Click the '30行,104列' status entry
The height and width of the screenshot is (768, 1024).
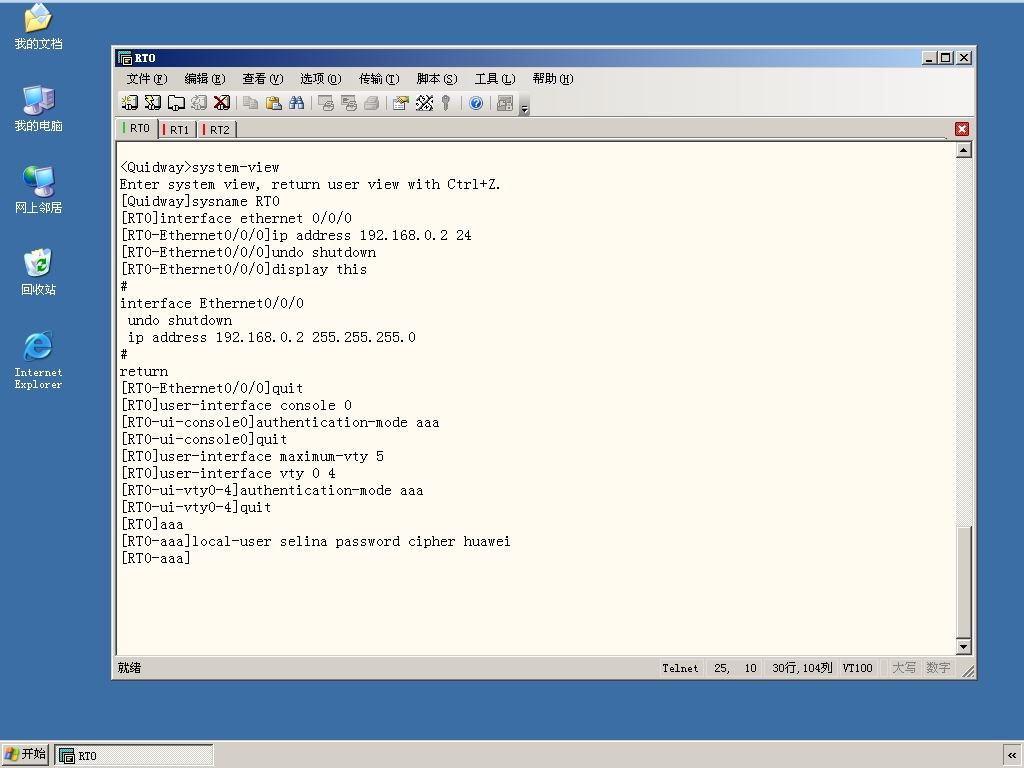(802, 668)
